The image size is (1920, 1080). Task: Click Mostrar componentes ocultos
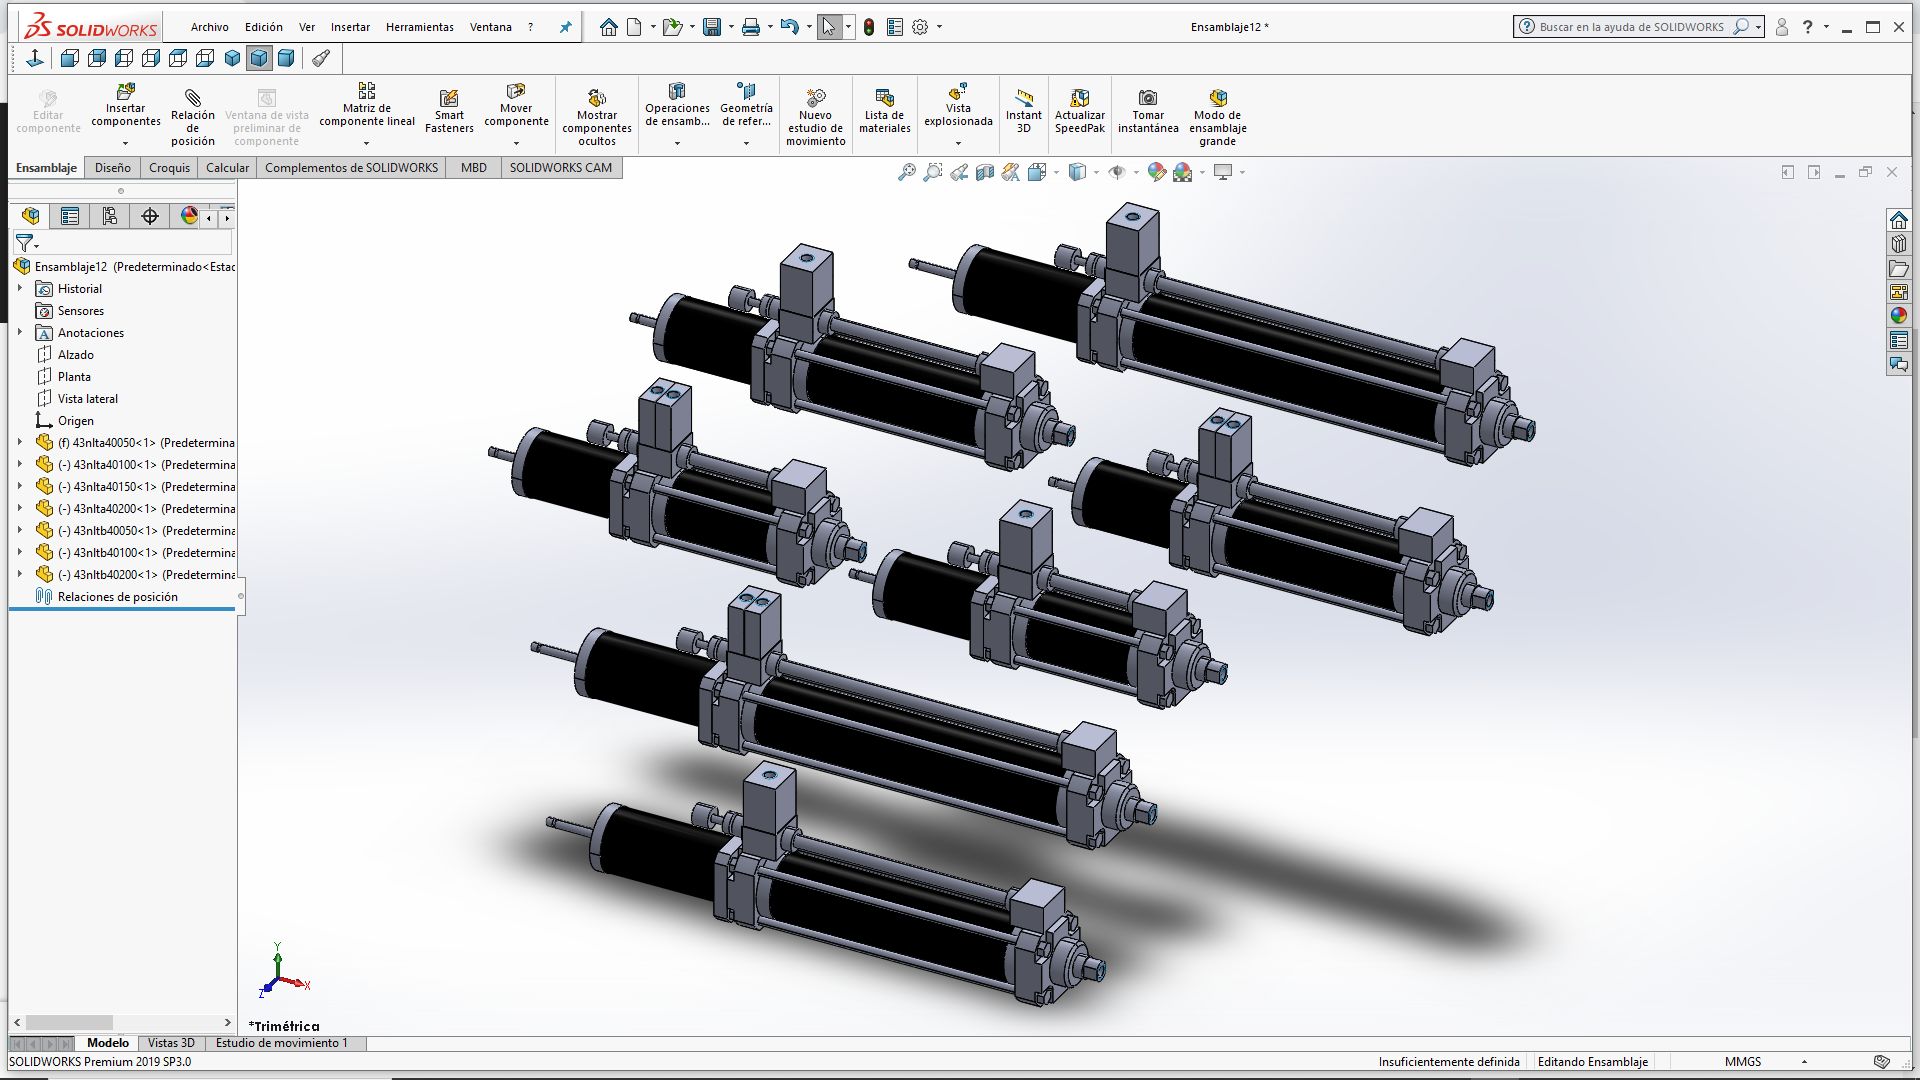[597, 116]
